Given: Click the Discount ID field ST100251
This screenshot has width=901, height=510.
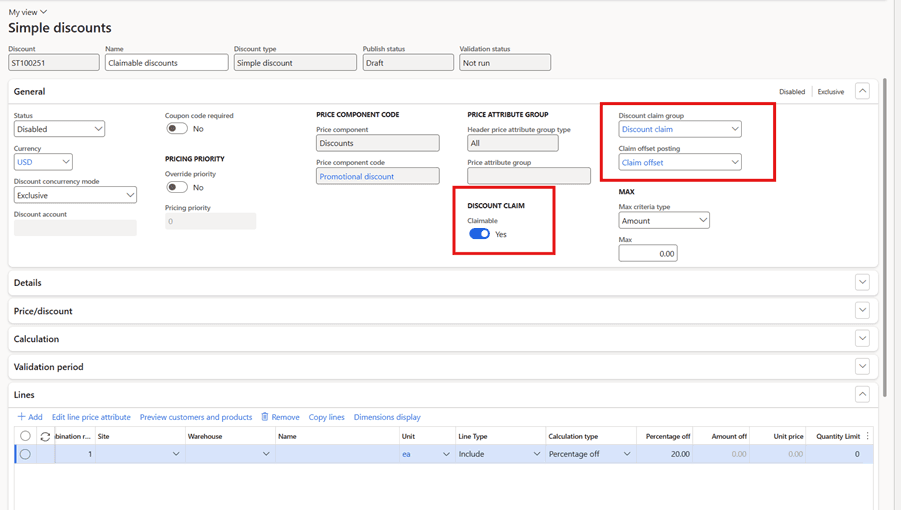Looking at the screenshot, I should (54, 63).
